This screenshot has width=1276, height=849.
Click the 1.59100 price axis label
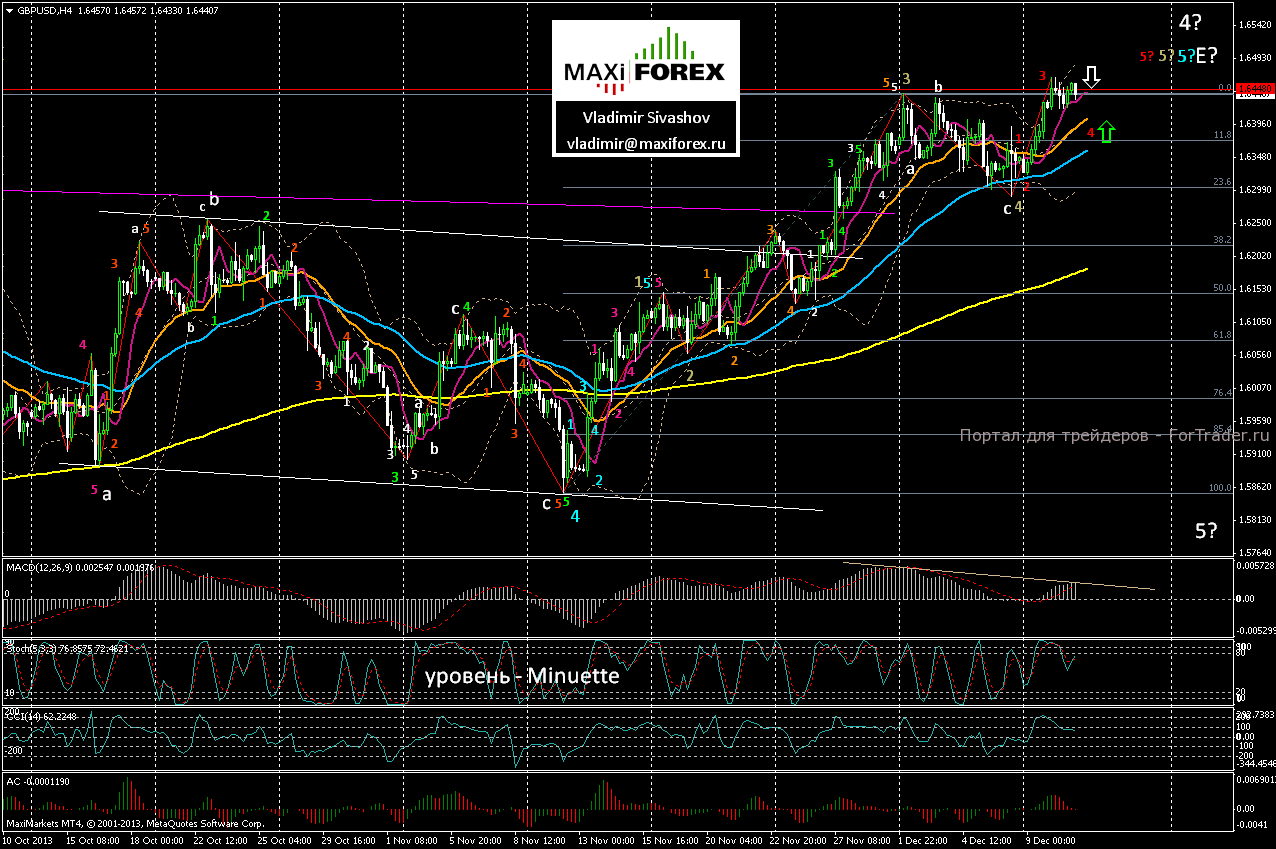click(x=1254, y=453)
